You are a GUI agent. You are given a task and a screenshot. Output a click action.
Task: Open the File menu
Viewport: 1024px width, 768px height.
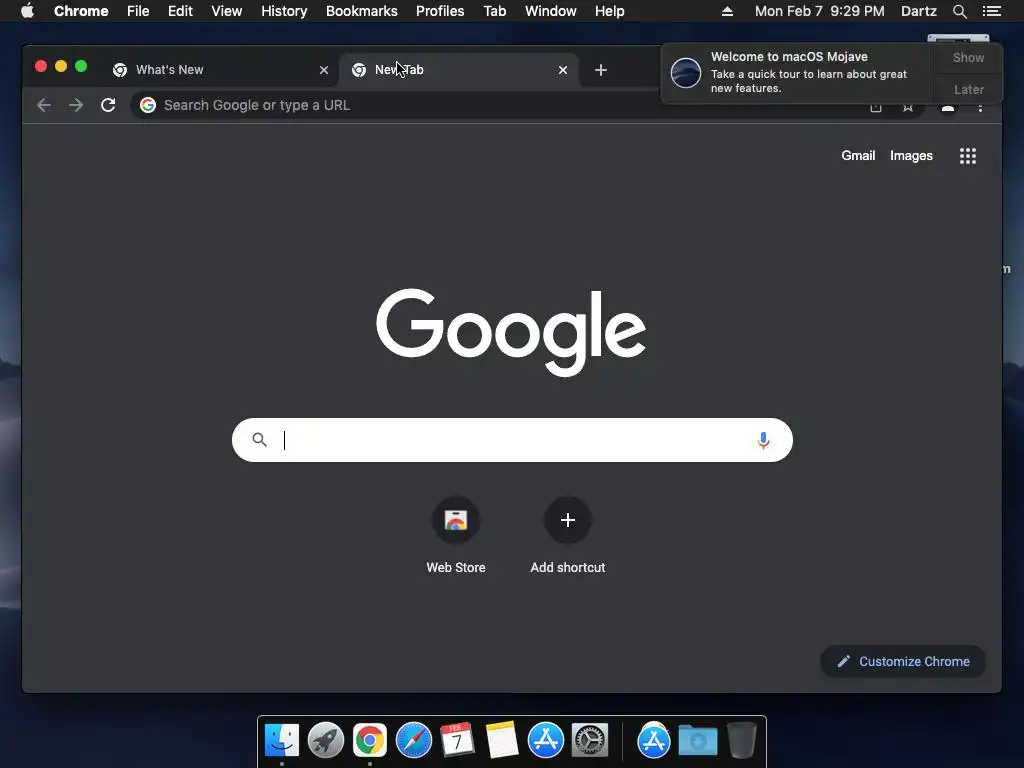[x=138, y=11]
